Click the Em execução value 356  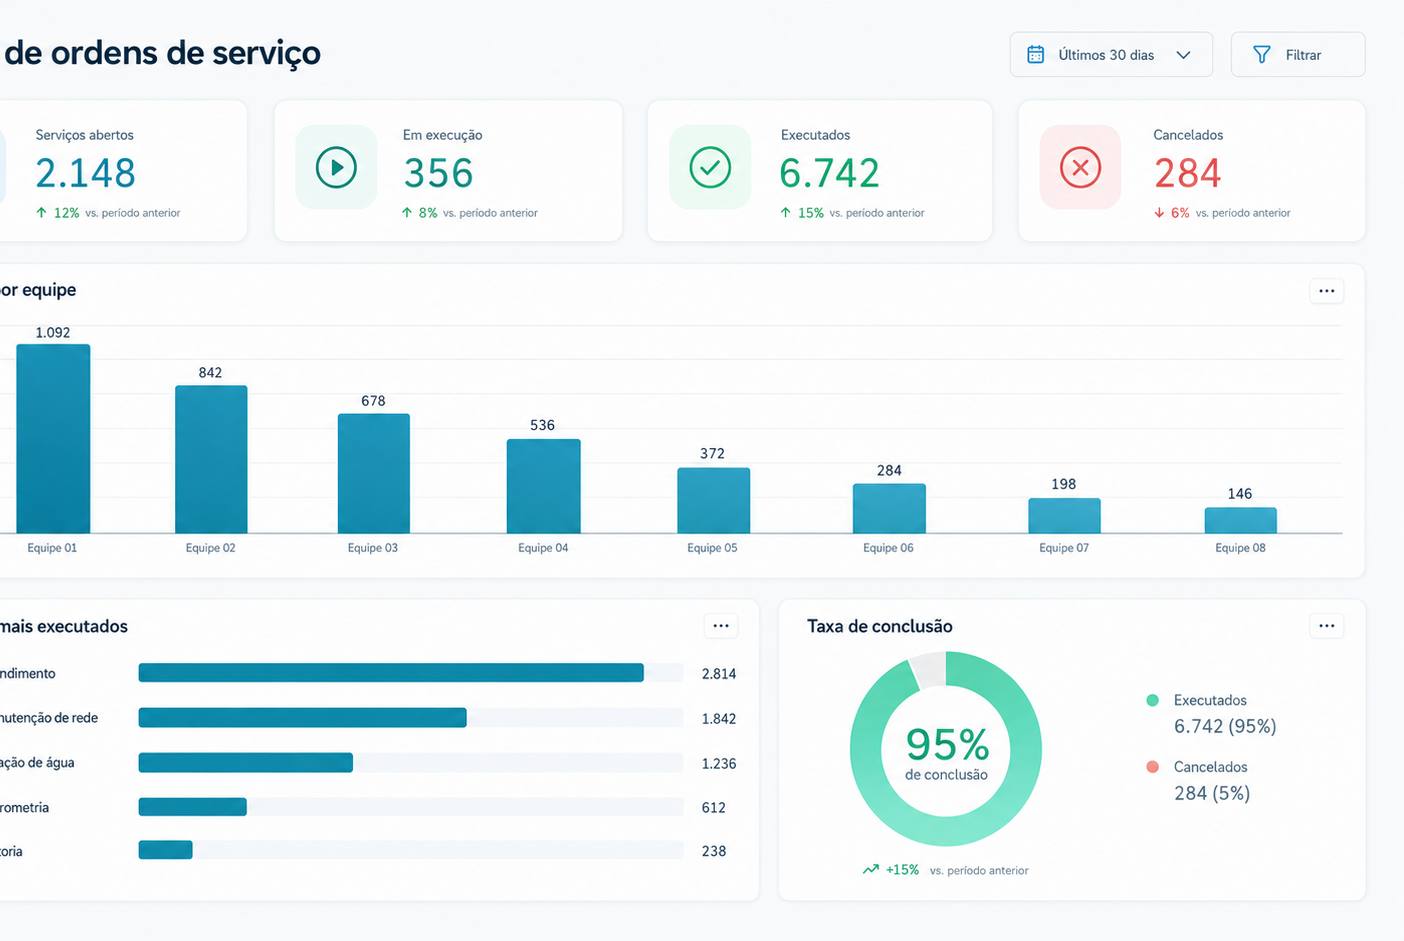(x=438, y=173)
